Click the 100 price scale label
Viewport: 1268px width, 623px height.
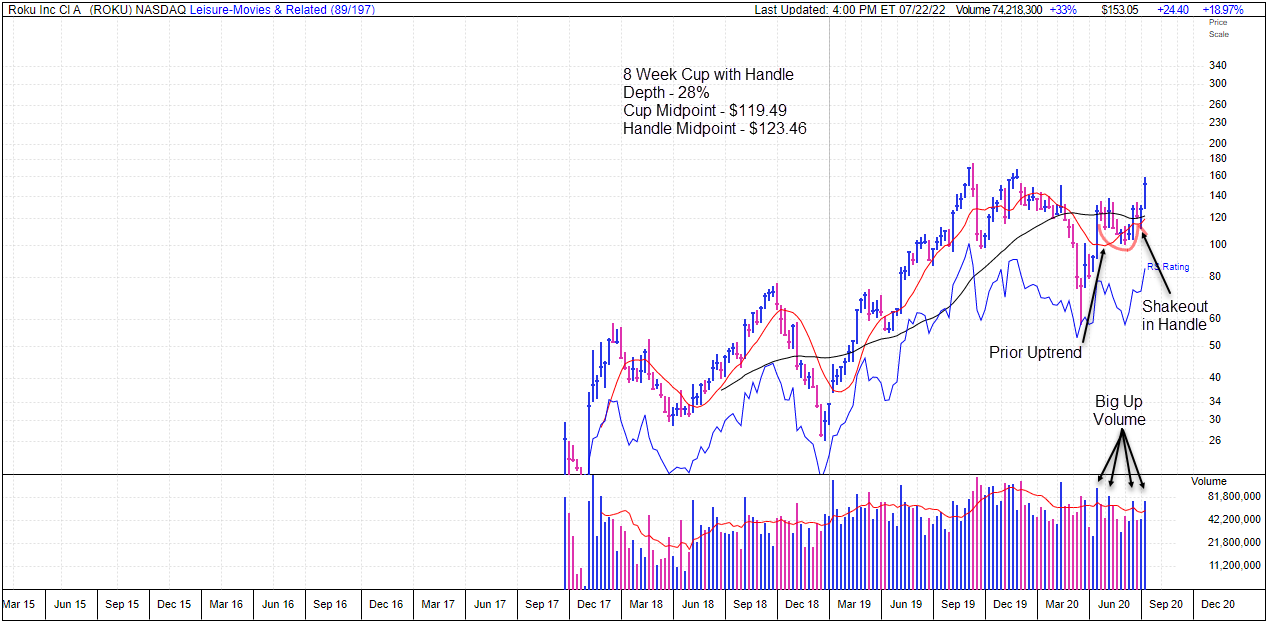click(x=1218, y=245)
